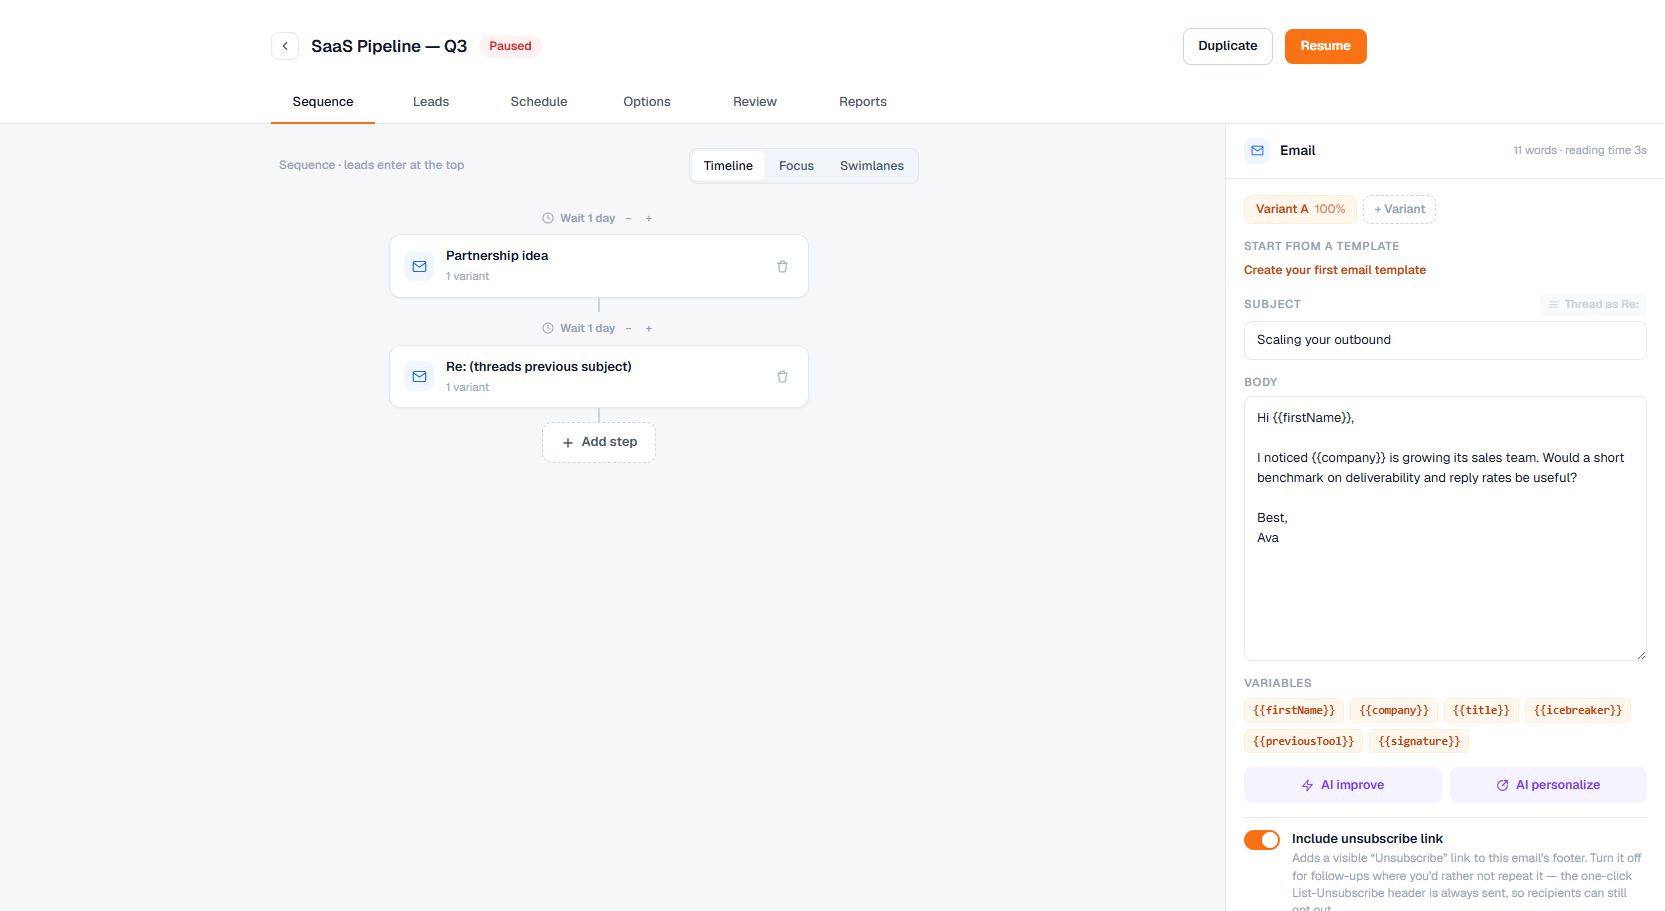1665x911 pixels.
Task: Open the Review tab
Action: click(755, 102)
